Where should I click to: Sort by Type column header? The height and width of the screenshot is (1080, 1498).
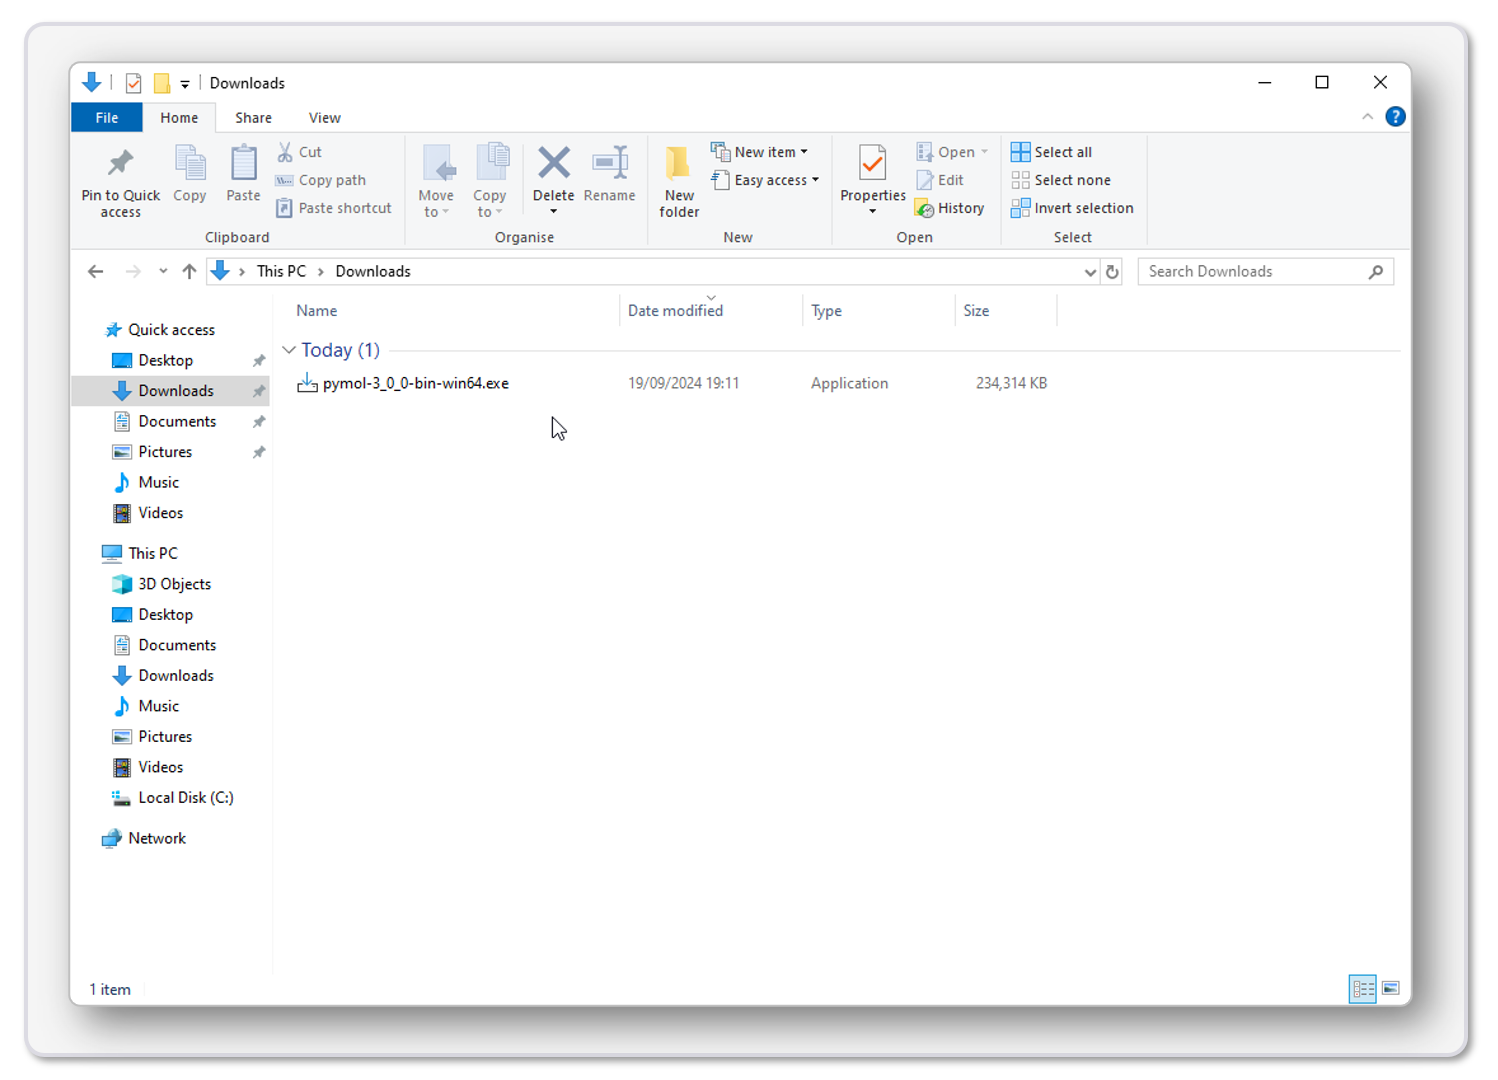[x=826, y=311]
